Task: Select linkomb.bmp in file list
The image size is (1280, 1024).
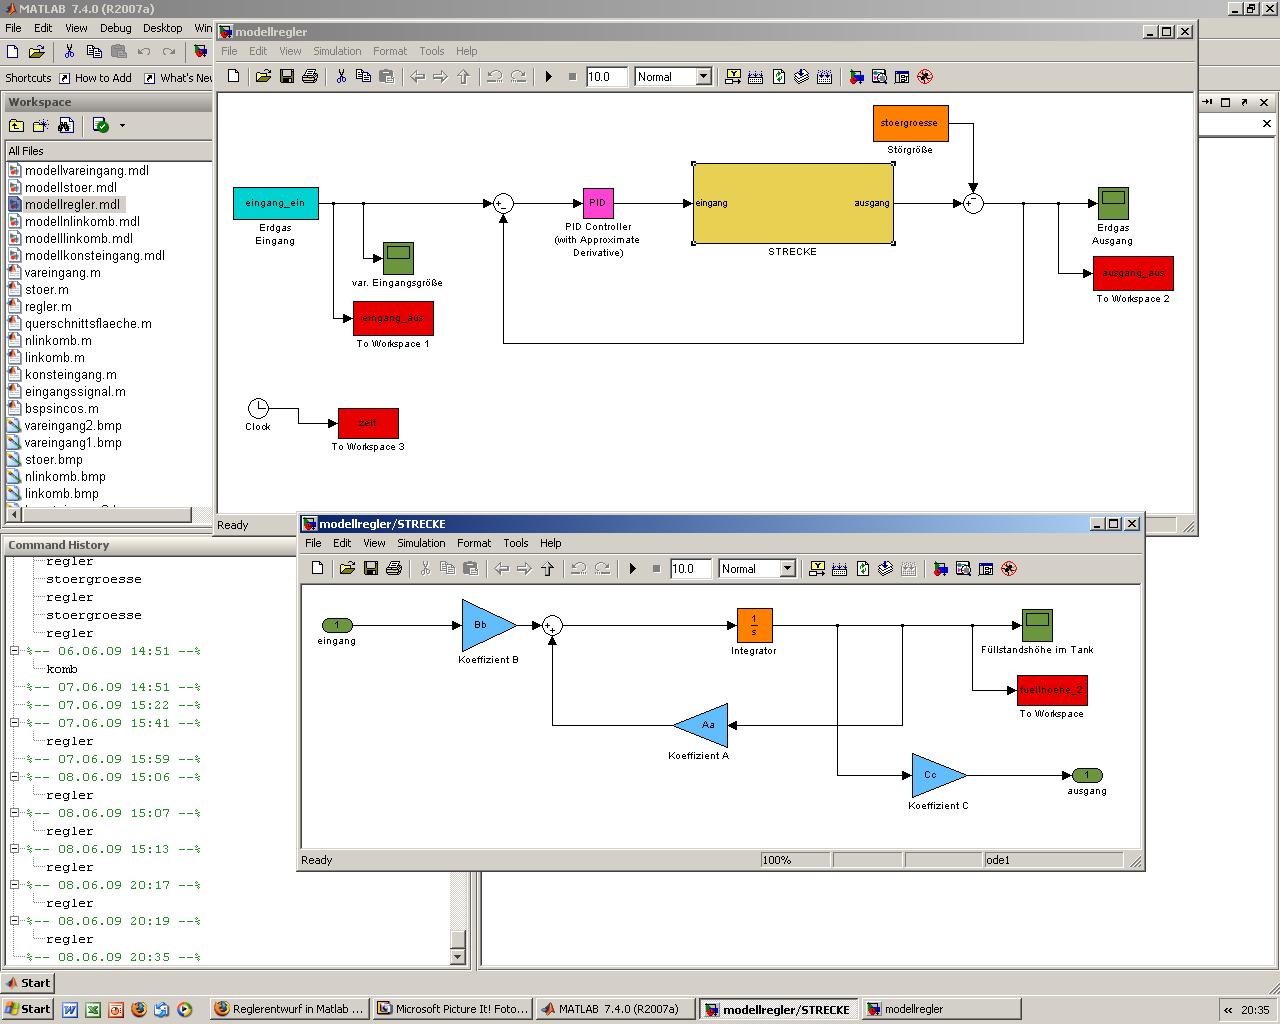Action: 62,493
